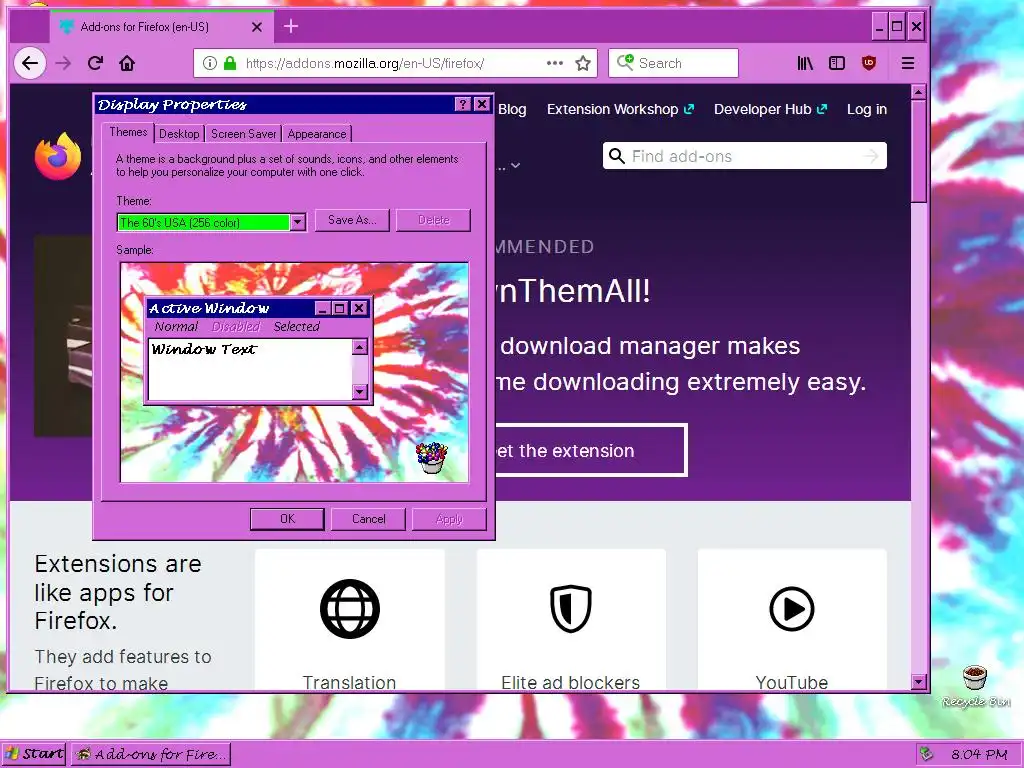Click the Elite ad blockers card label
Image resolution: width=1024 pixels, height=768 pixels.
point(571,682)
